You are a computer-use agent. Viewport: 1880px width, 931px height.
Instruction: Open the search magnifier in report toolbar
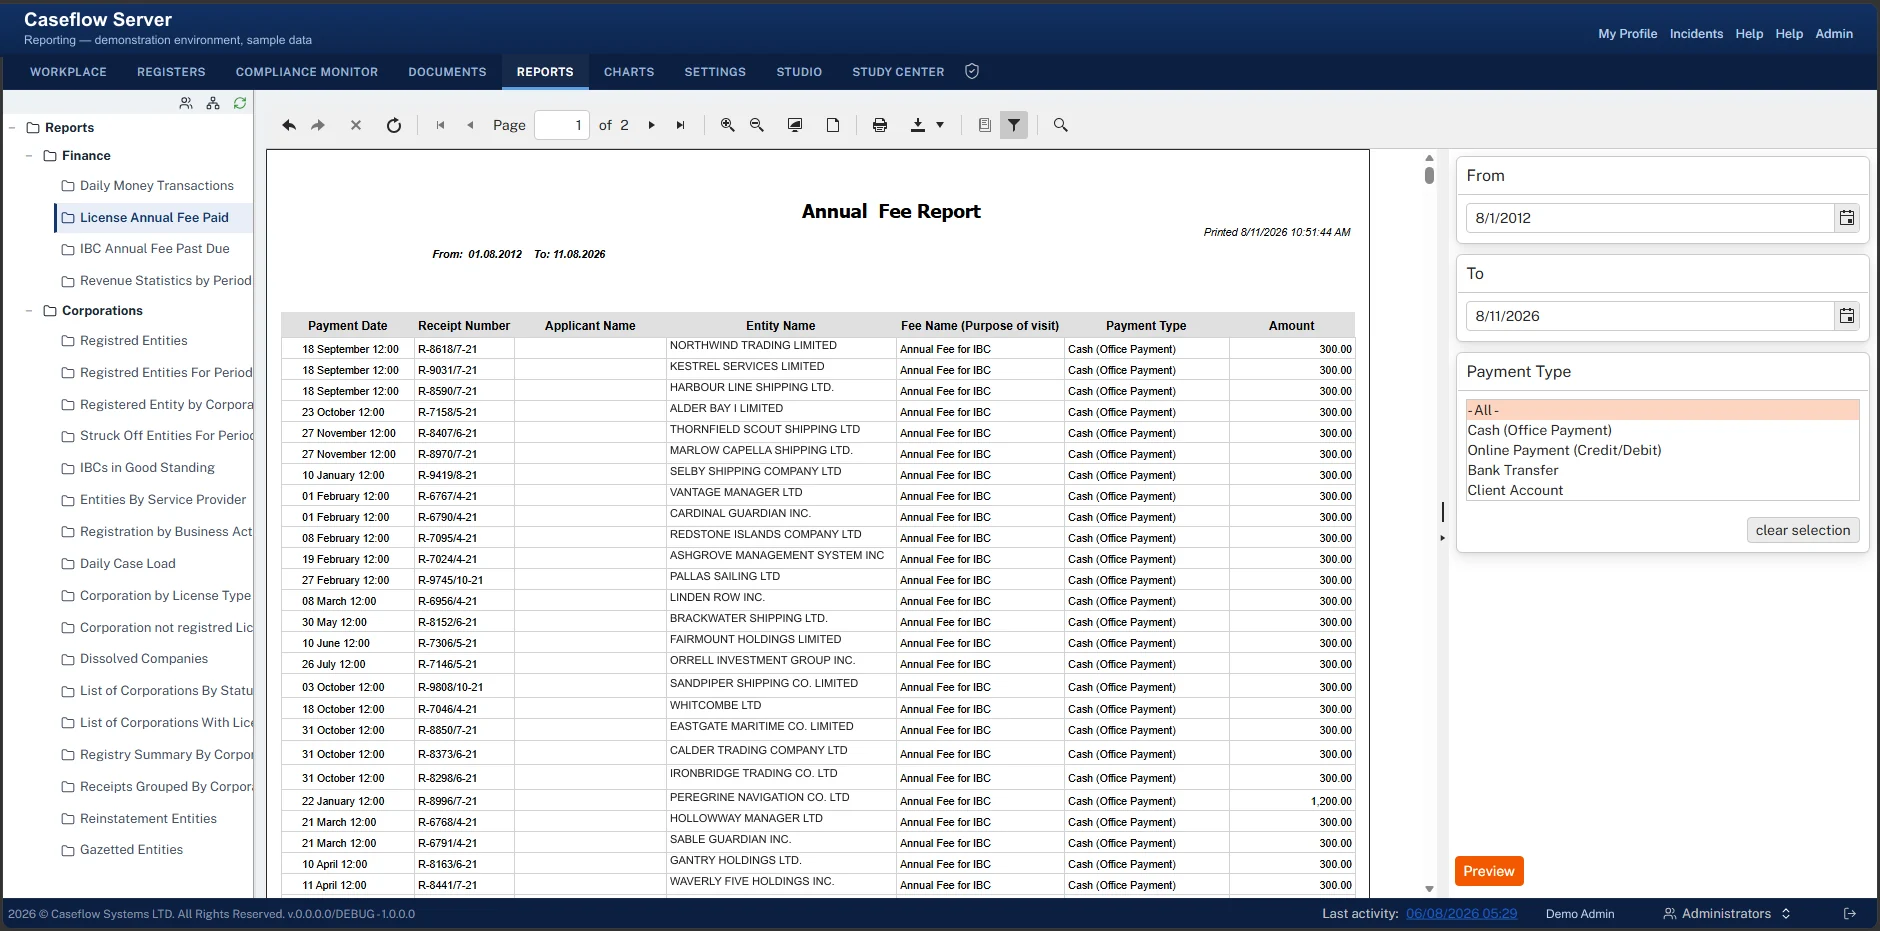coord(1061,125)
